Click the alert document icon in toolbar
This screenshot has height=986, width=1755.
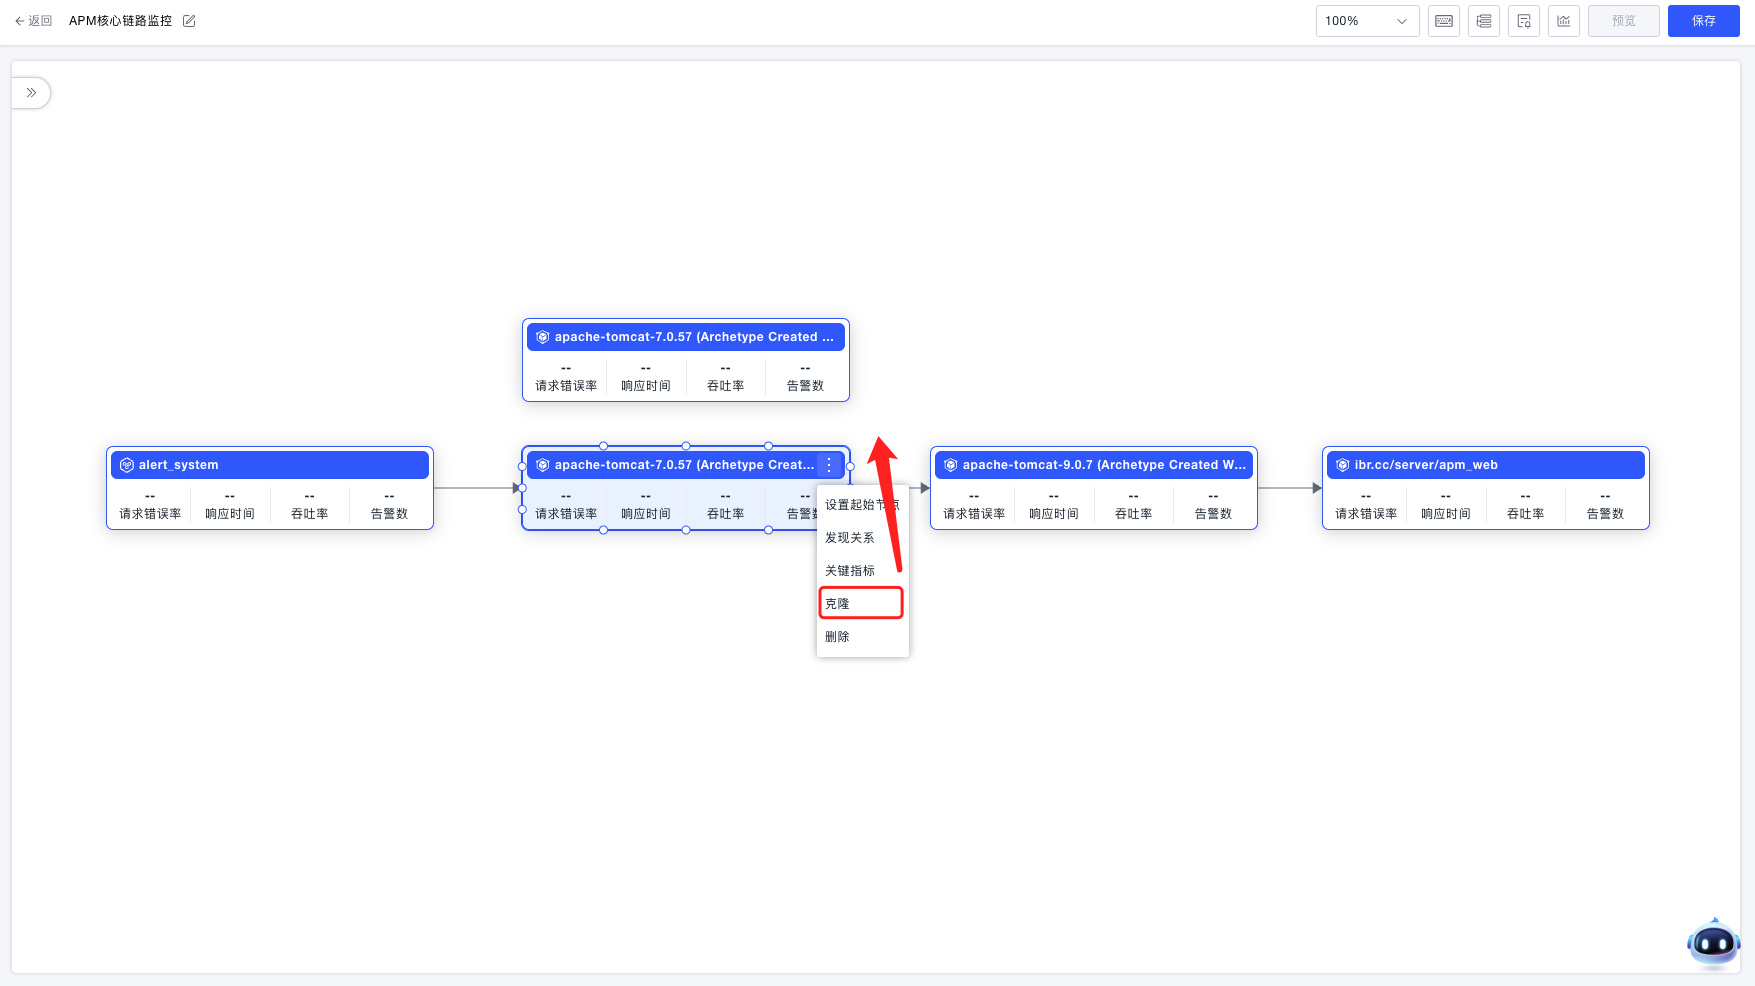pos(1523,21)
